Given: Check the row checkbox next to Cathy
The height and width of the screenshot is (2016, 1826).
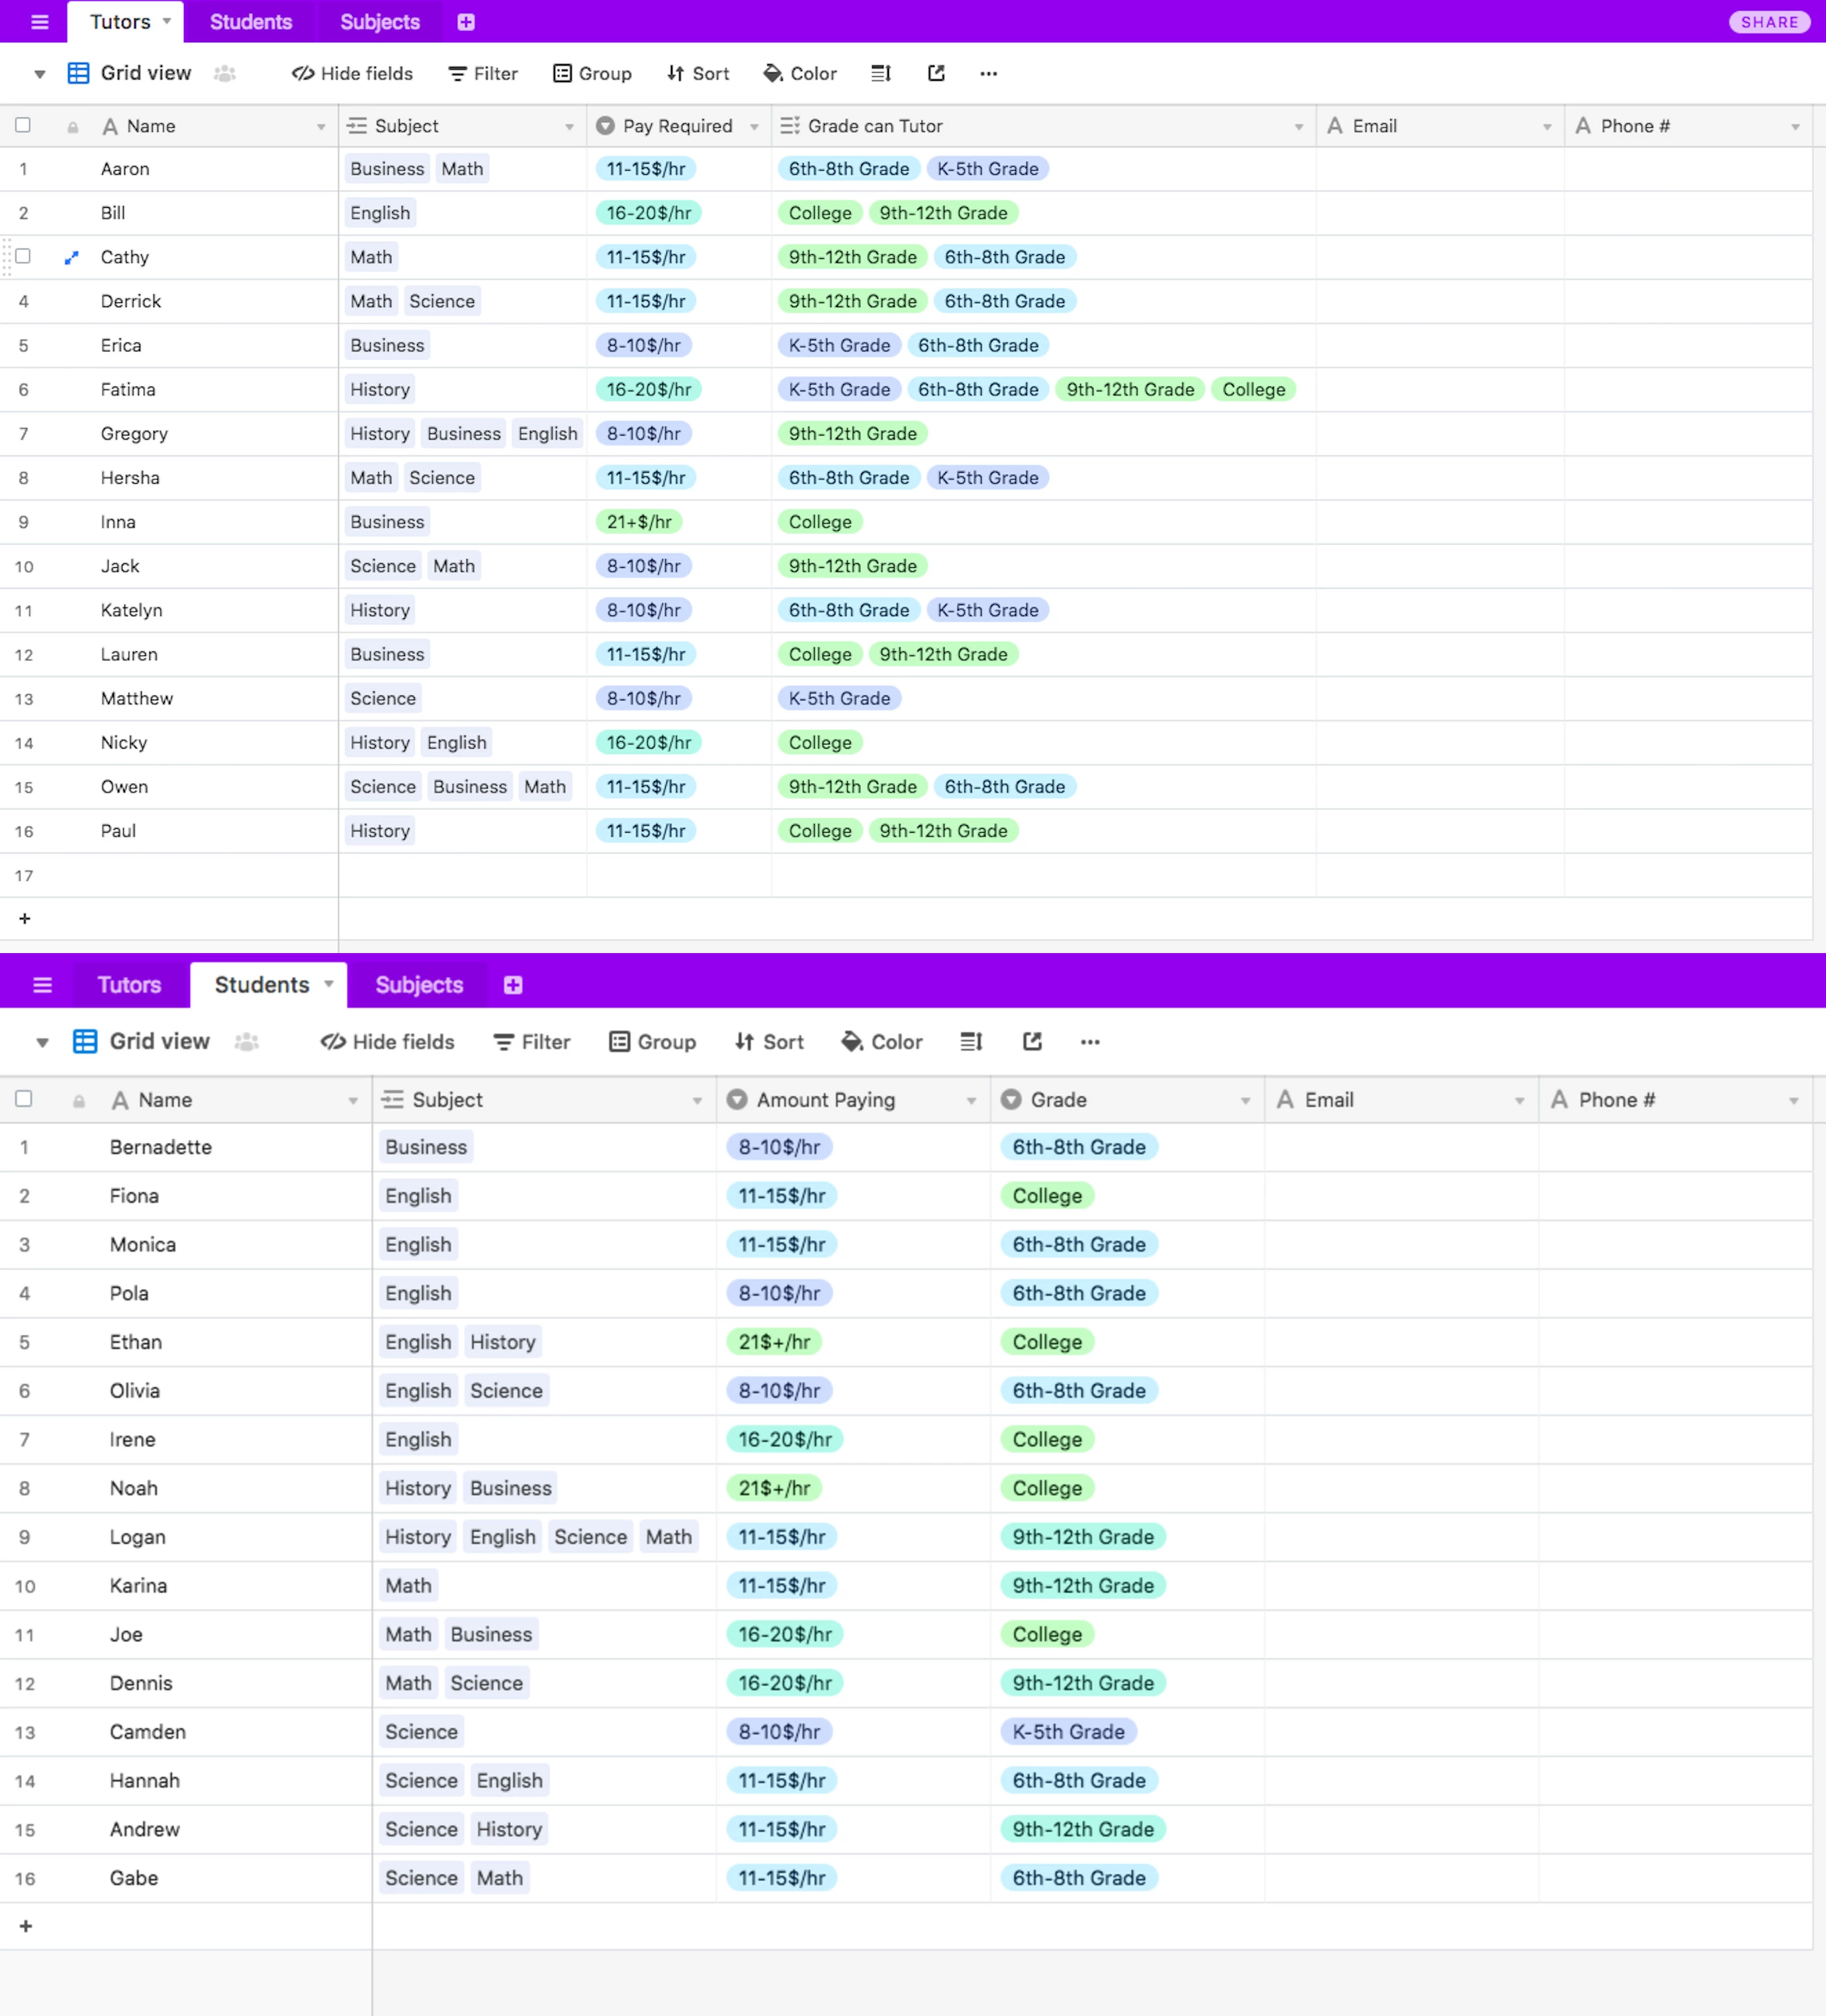Looking at the screenshot, I should tap(23, 257).
